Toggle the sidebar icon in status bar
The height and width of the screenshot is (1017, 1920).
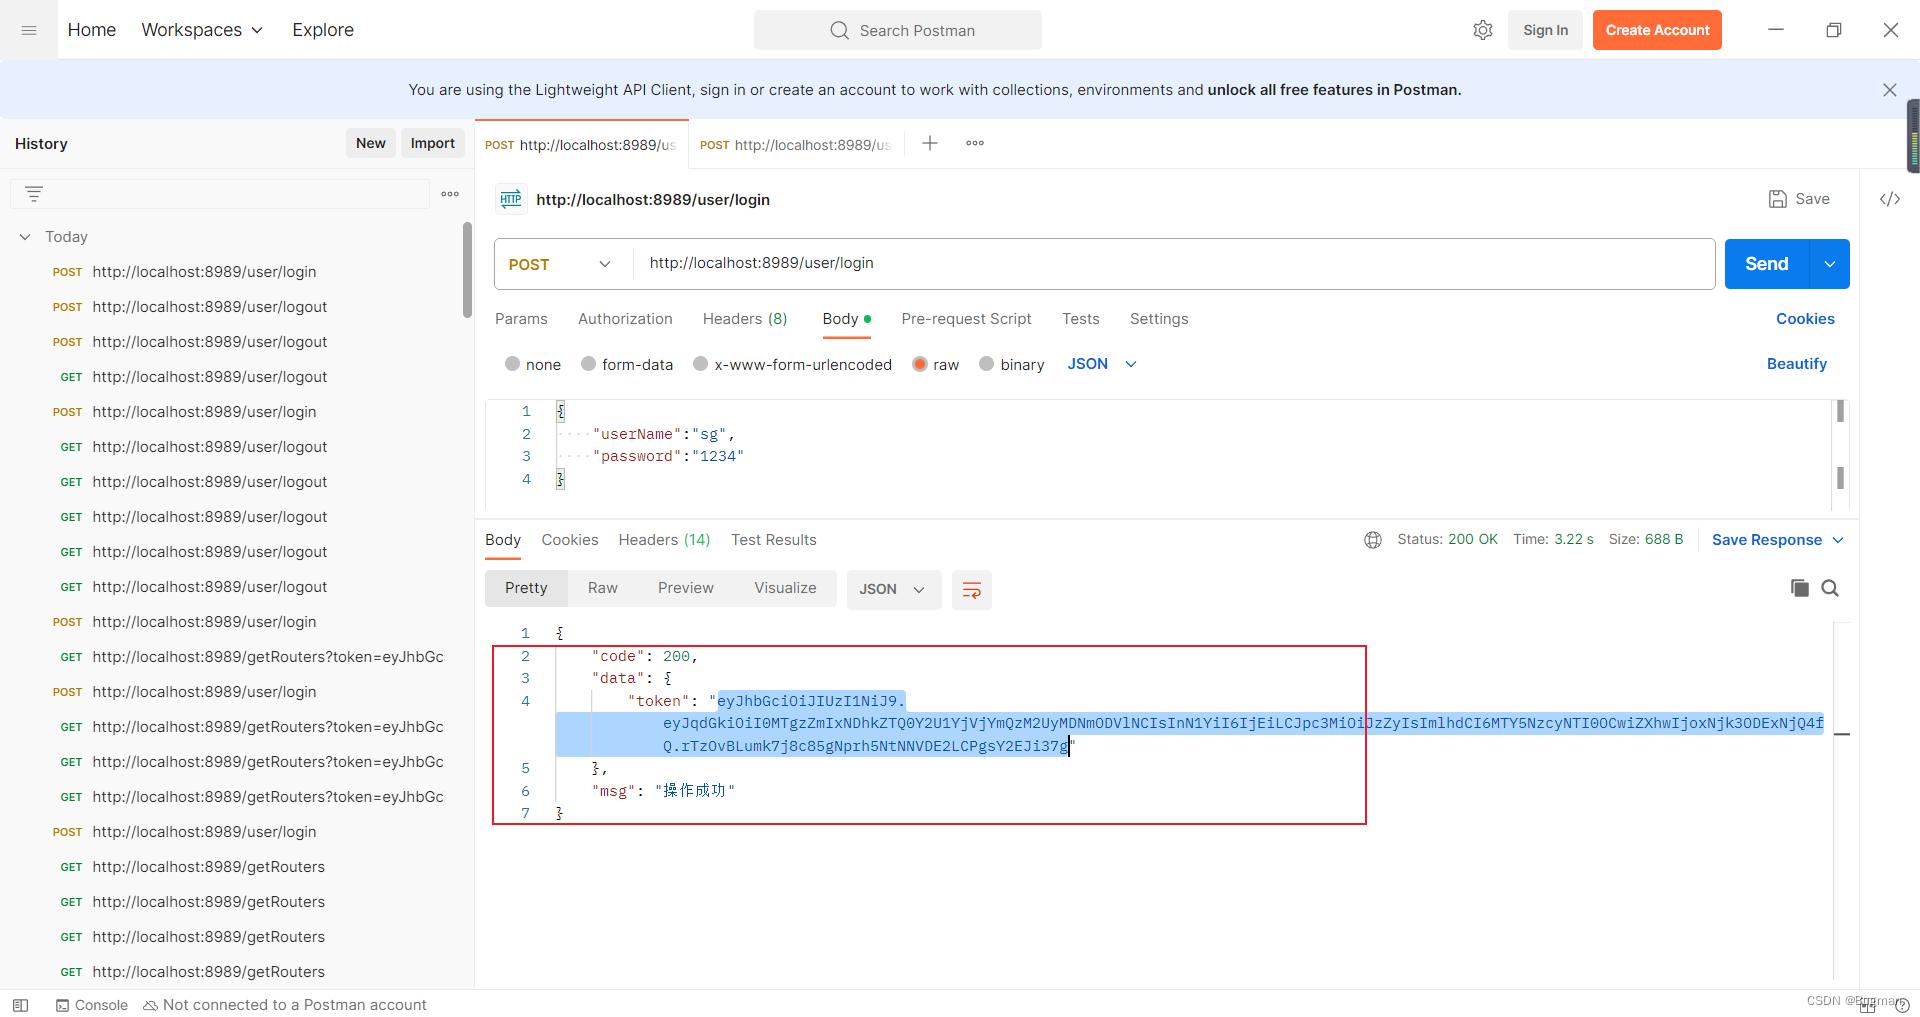[x=20, y=1005]
